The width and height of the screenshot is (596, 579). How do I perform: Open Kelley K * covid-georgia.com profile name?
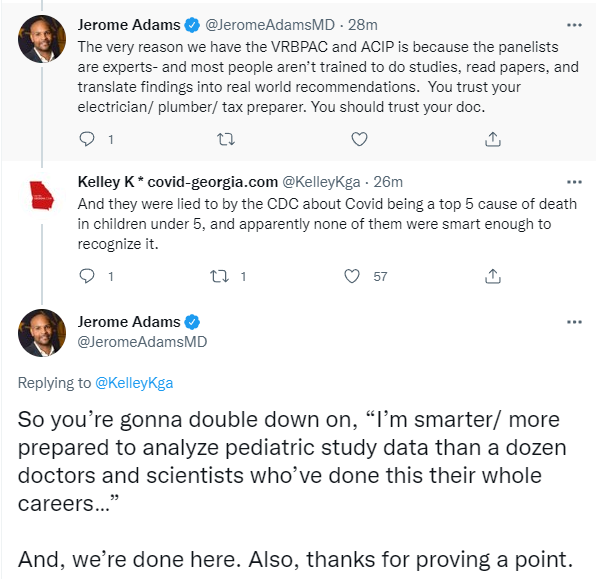click(178, 182)
